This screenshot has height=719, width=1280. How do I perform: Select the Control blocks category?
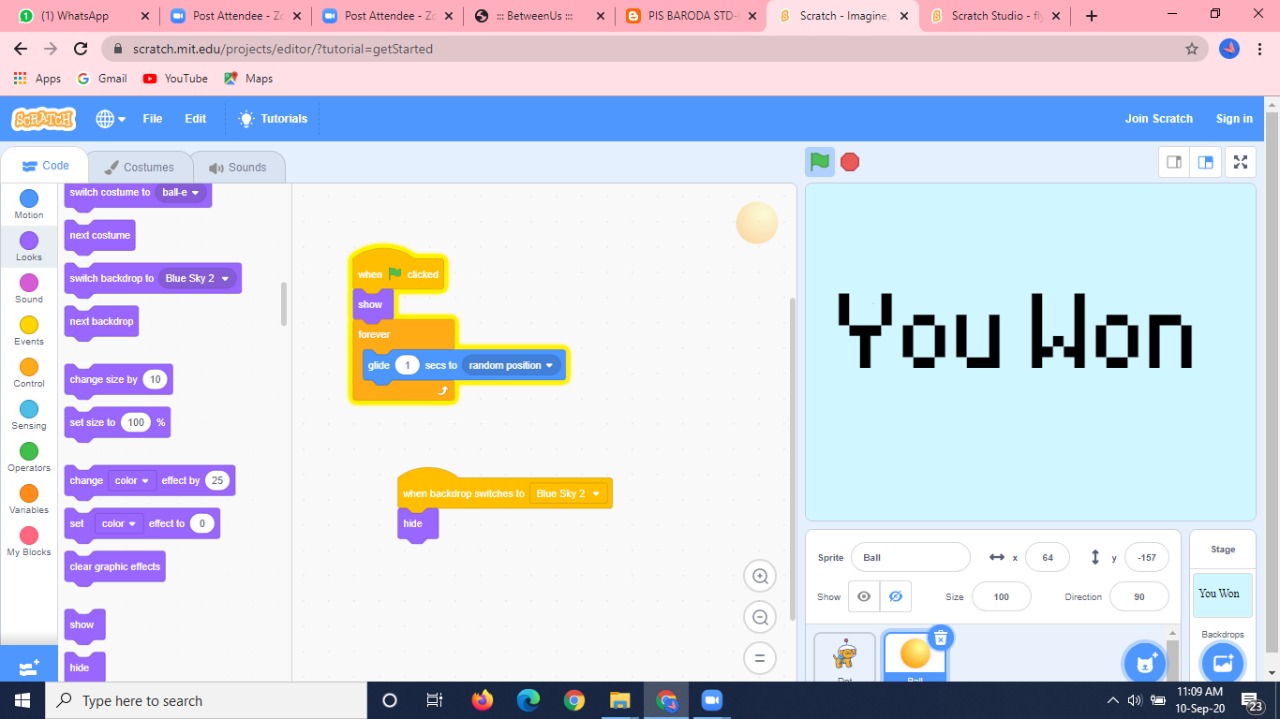tap(28, 373)
